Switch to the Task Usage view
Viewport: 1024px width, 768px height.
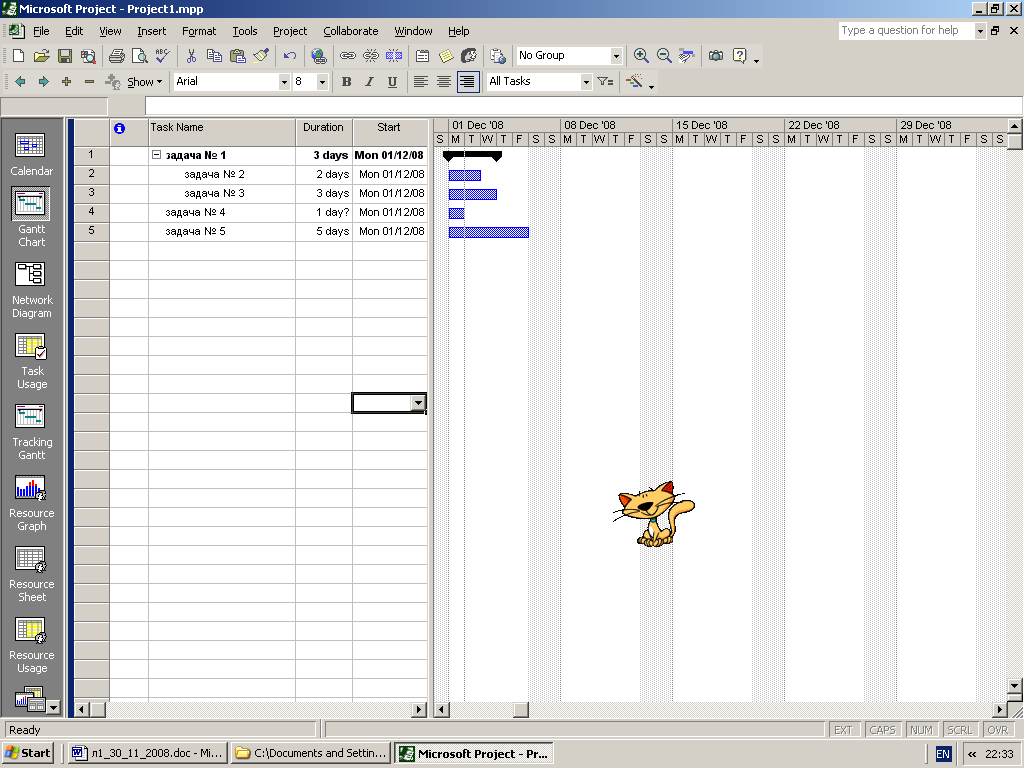click(x=31, y=361)
